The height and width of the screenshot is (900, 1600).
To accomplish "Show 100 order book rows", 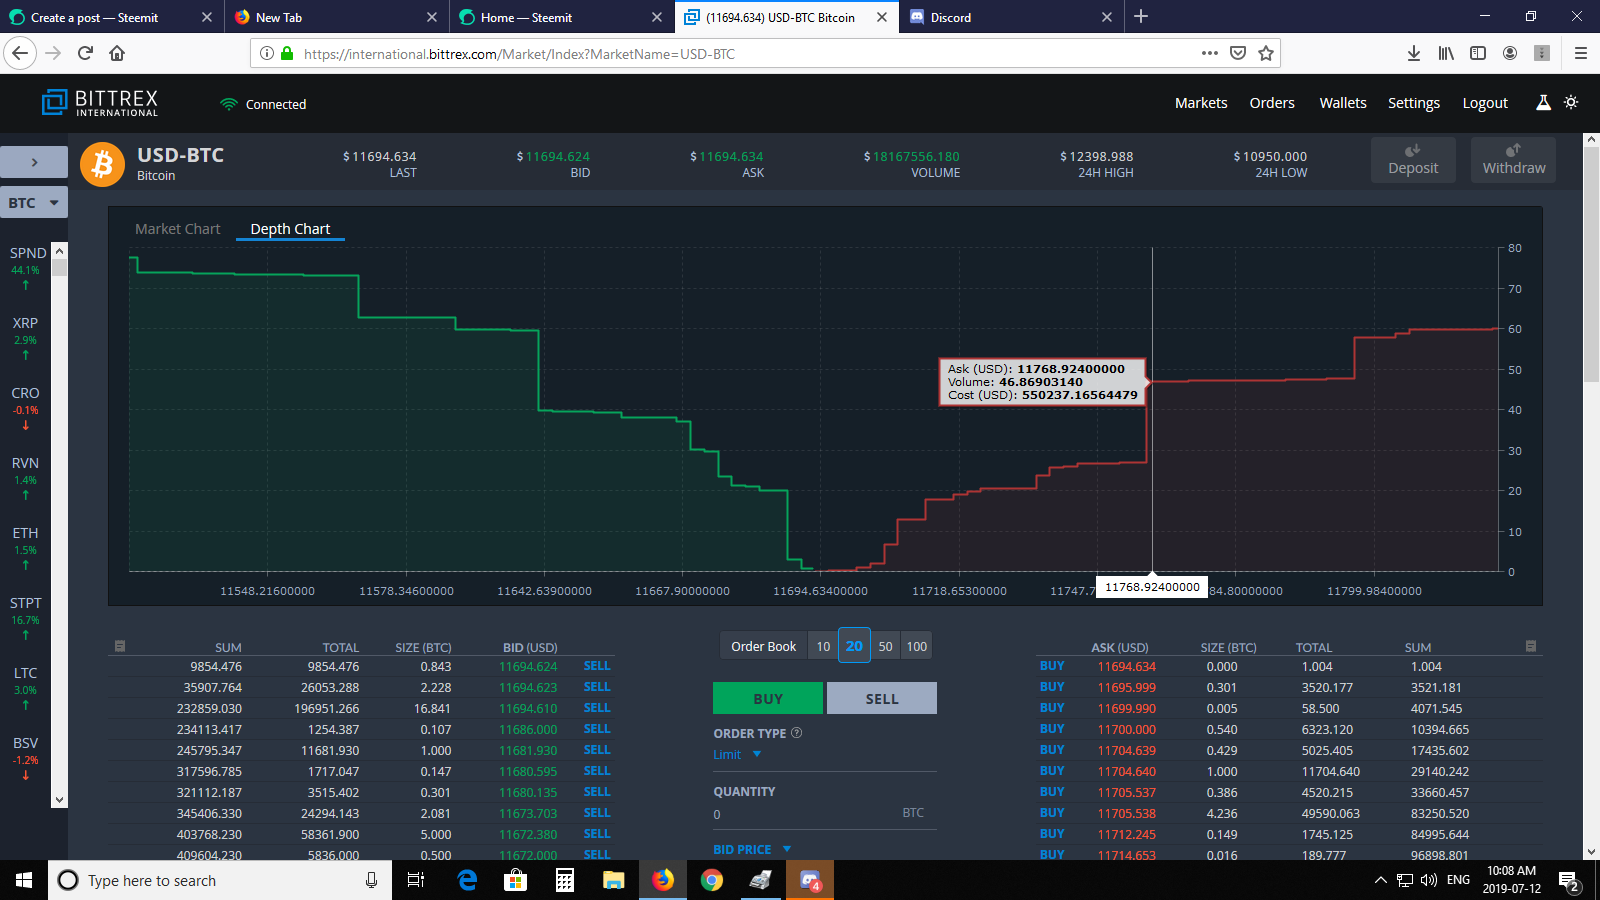I will (917, 646).
